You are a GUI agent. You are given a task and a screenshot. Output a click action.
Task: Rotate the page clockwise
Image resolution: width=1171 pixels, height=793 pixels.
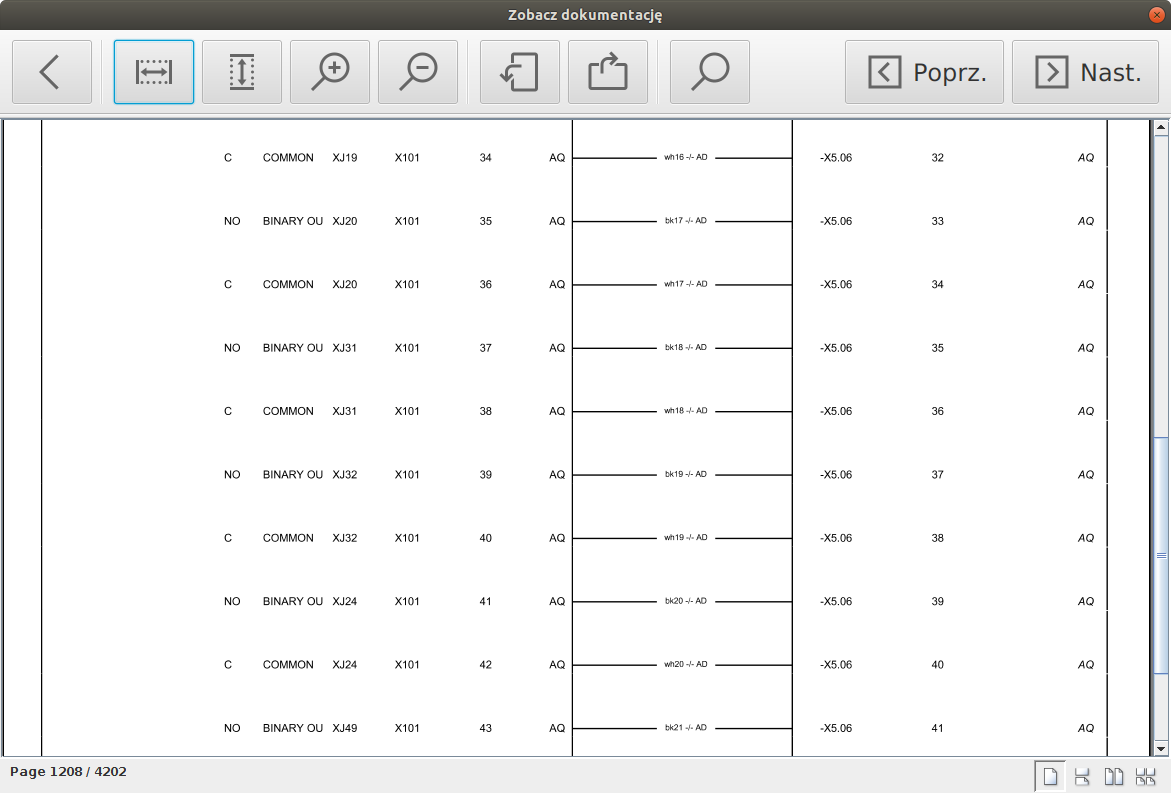point(608,72)
